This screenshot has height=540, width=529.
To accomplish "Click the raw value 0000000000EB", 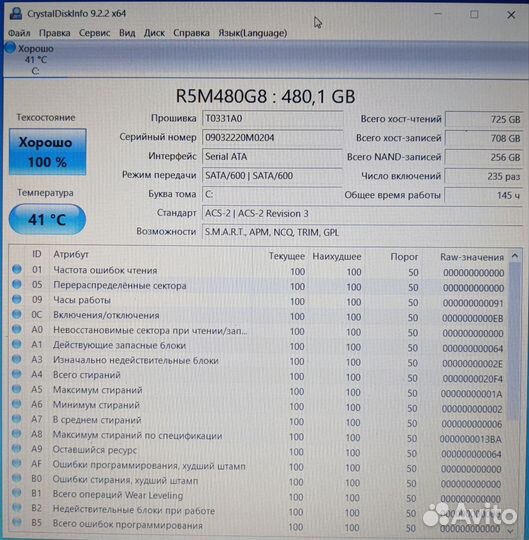I will coord(473,318).
